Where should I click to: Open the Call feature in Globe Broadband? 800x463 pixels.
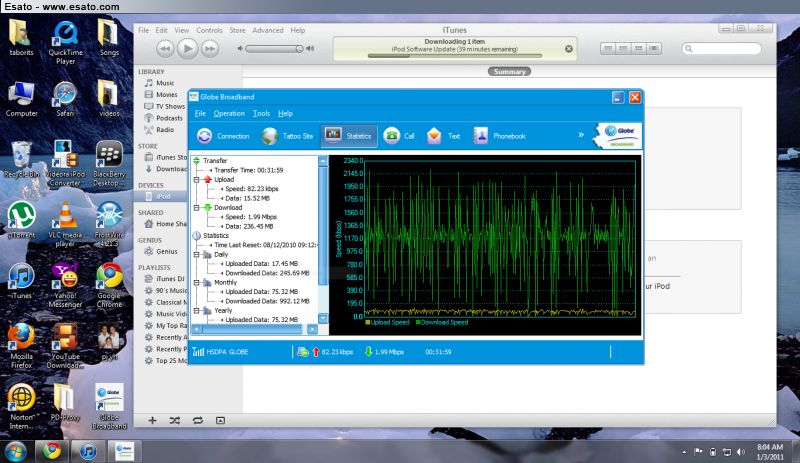click(398, 136)
